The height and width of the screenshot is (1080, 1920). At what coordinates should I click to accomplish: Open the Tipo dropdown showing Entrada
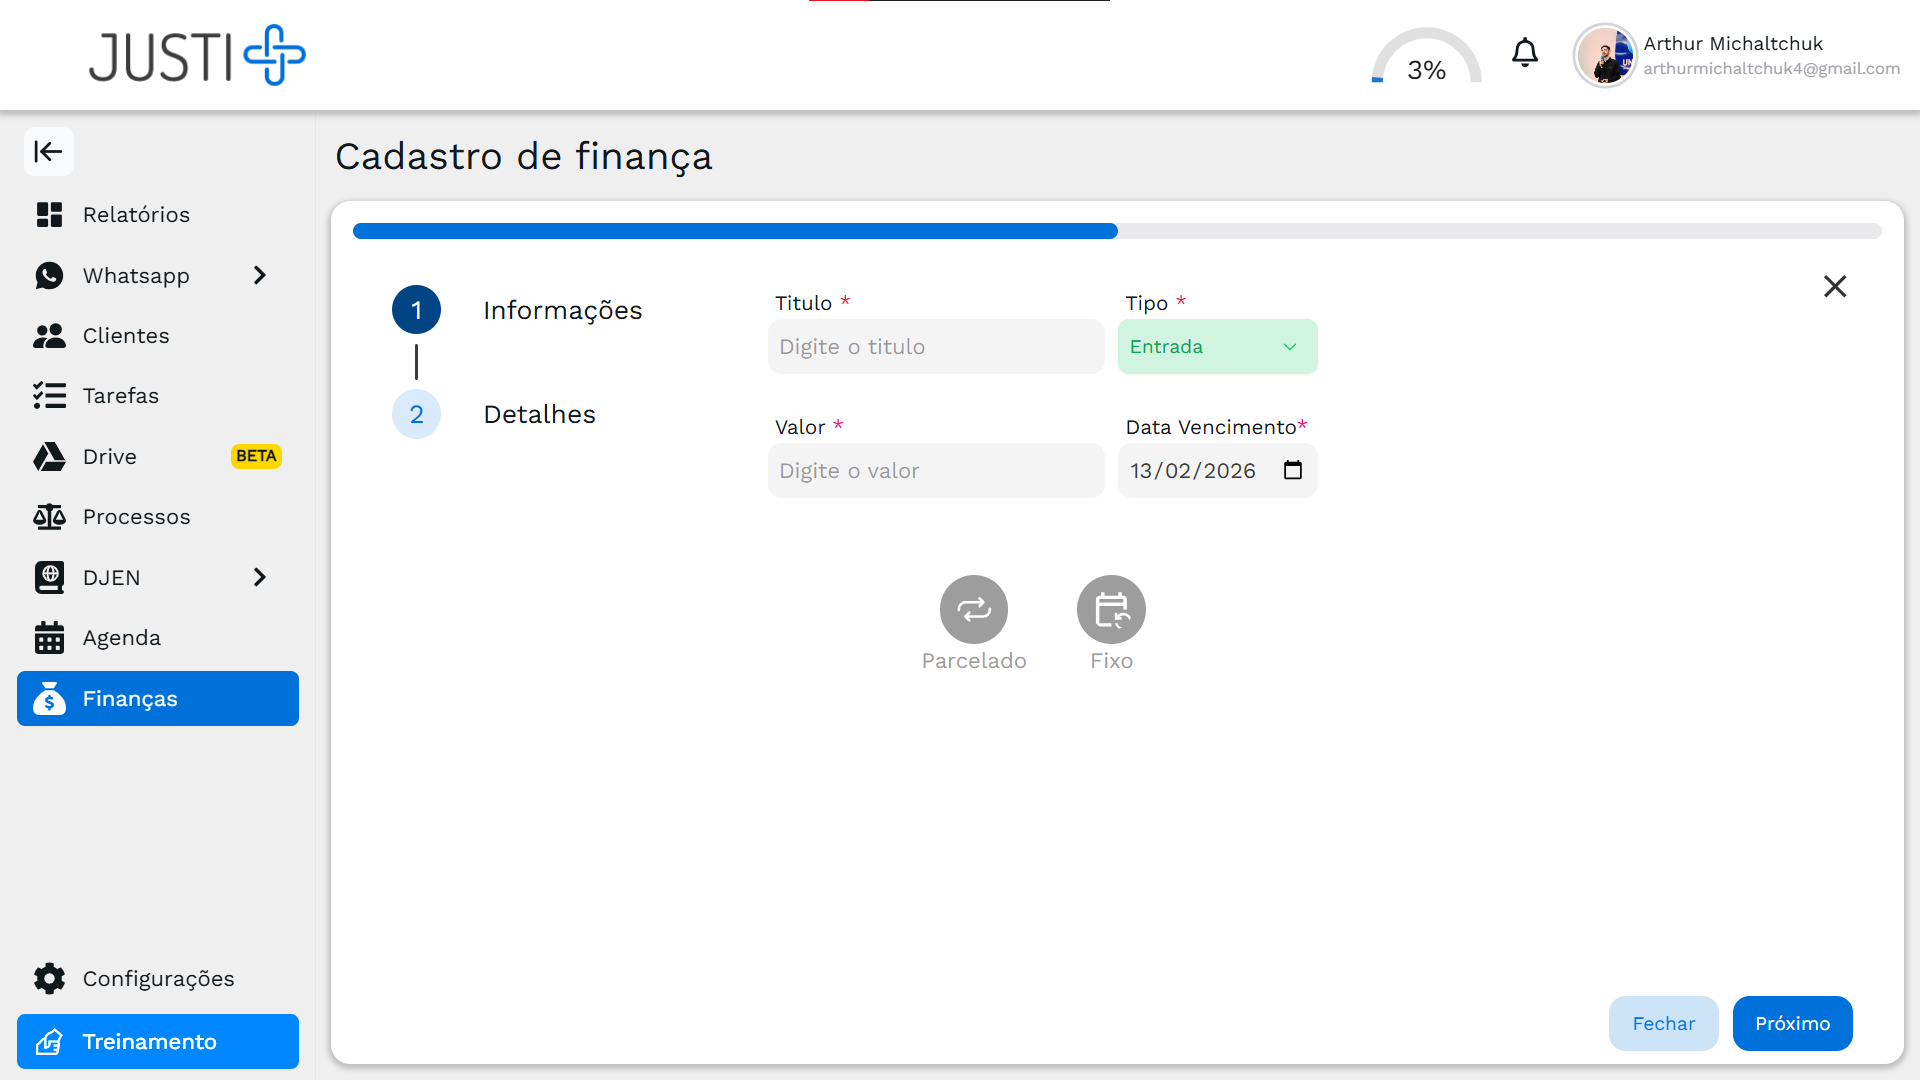(x=1217, y=346)
